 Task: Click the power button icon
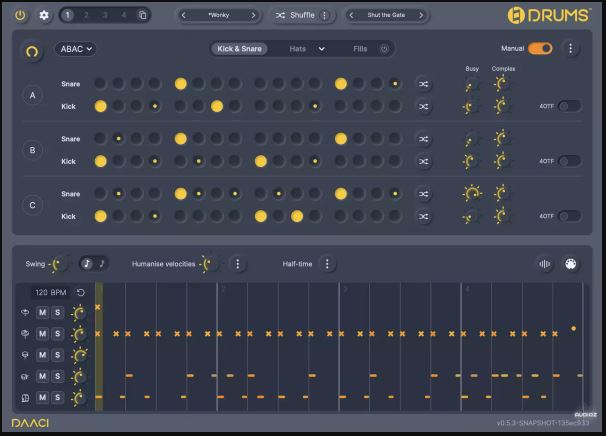pos(20,15)
